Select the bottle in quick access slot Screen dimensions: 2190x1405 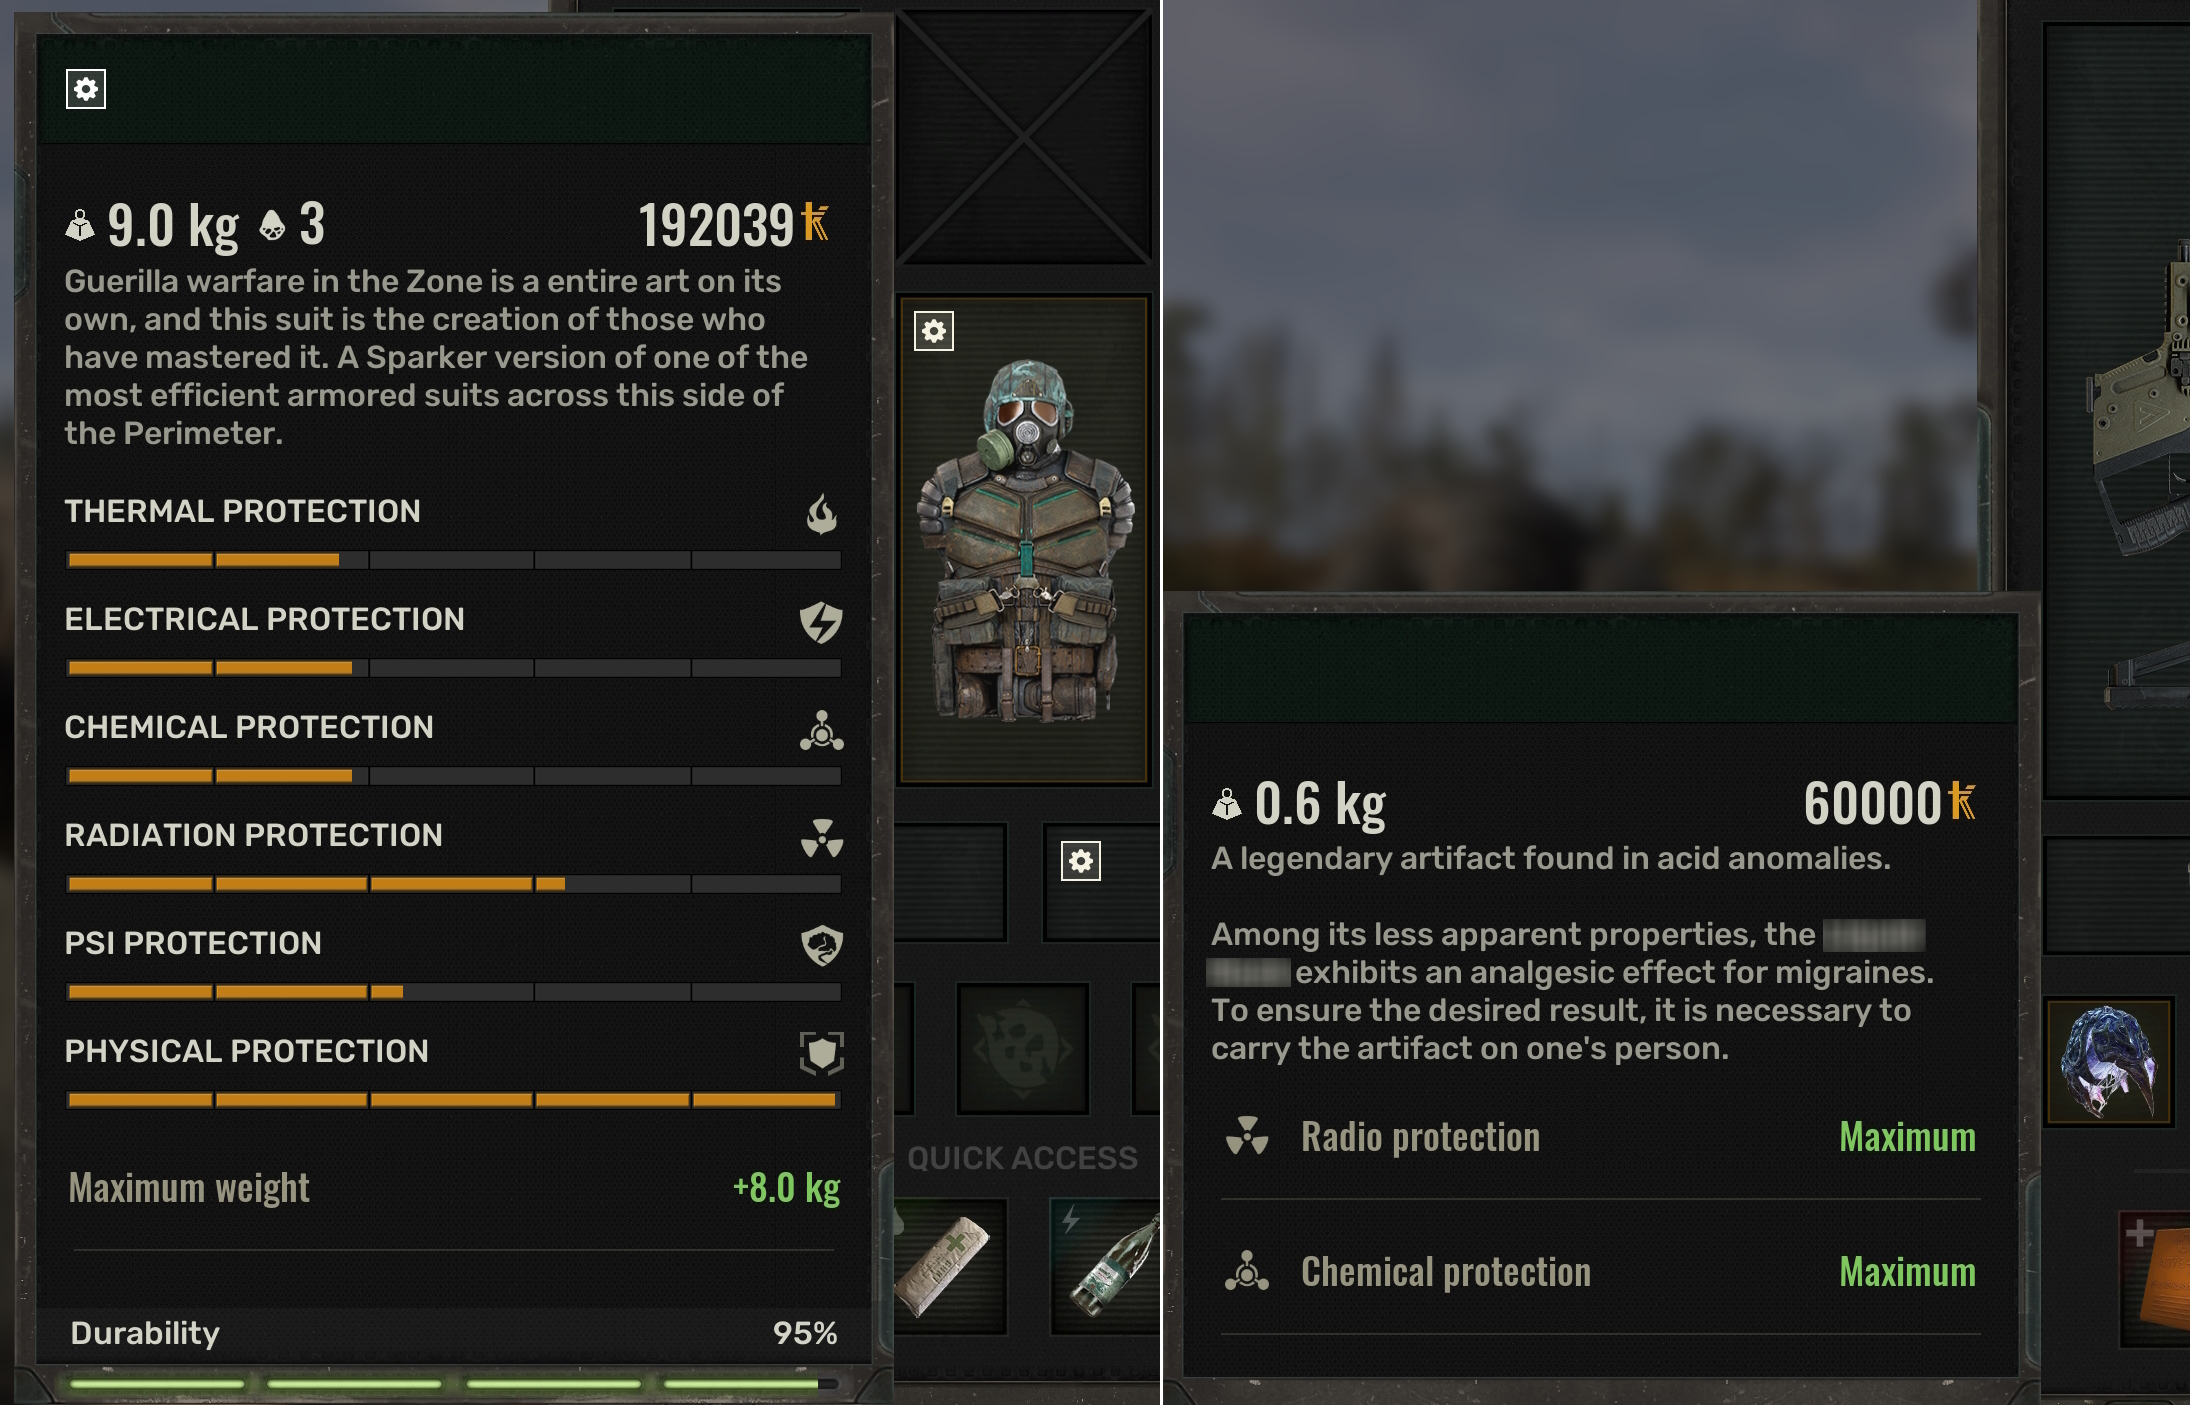pyautogui.click(x=1107, y=1266)
